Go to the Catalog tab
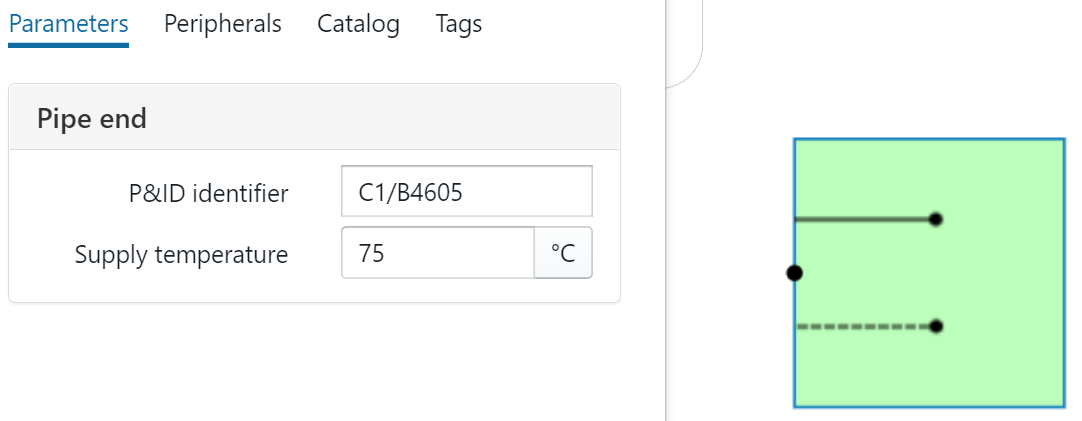This screenshot has width=1082, height=421. (358, 24)
